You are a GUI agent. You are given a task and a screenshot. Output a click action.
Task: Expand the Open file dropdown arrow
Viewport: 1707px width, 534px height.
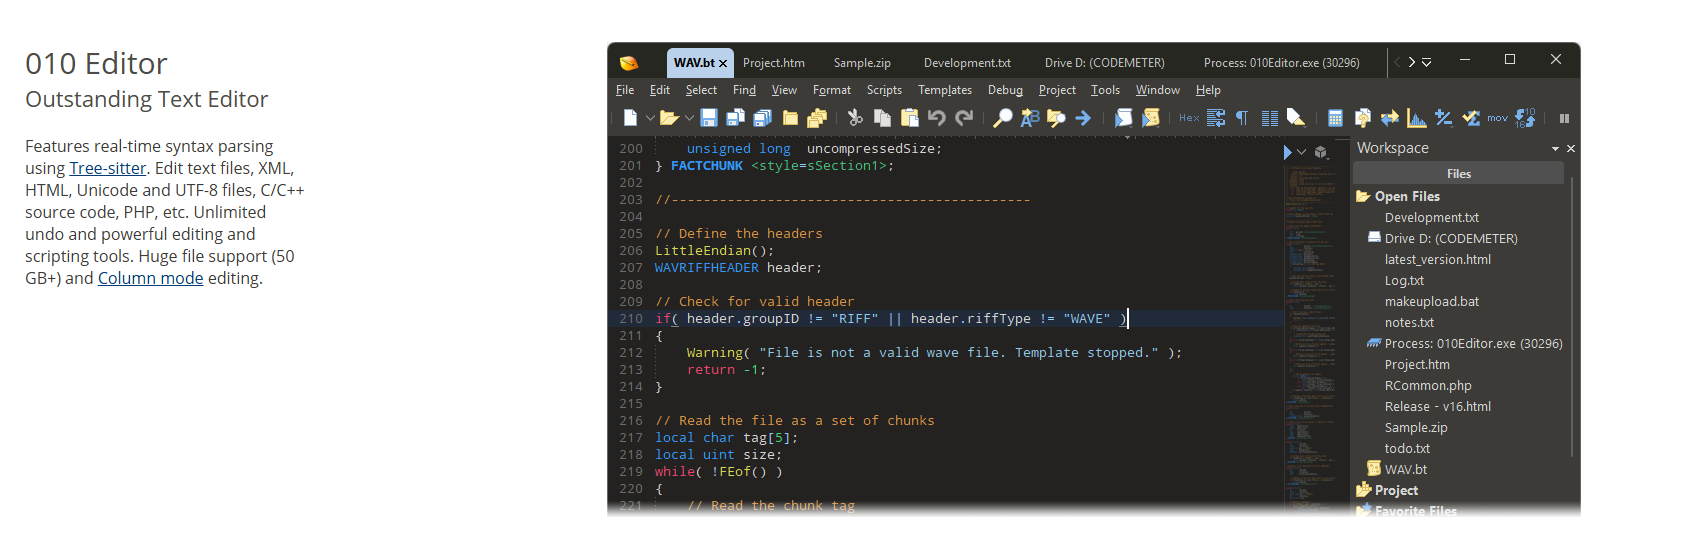[x=689, y=118]
